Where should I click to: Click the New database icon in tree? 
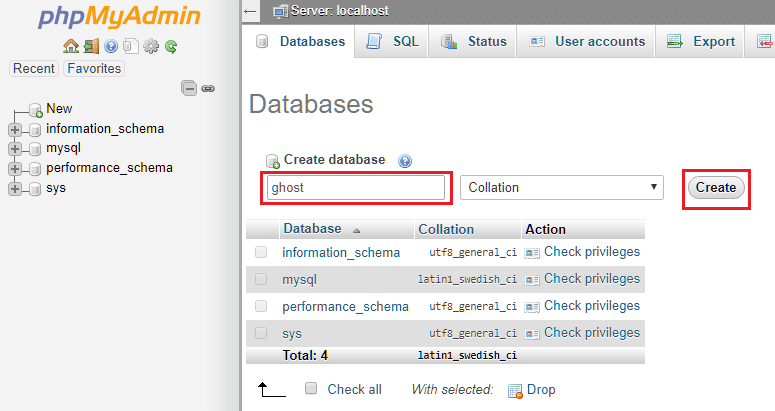point(36,110)
